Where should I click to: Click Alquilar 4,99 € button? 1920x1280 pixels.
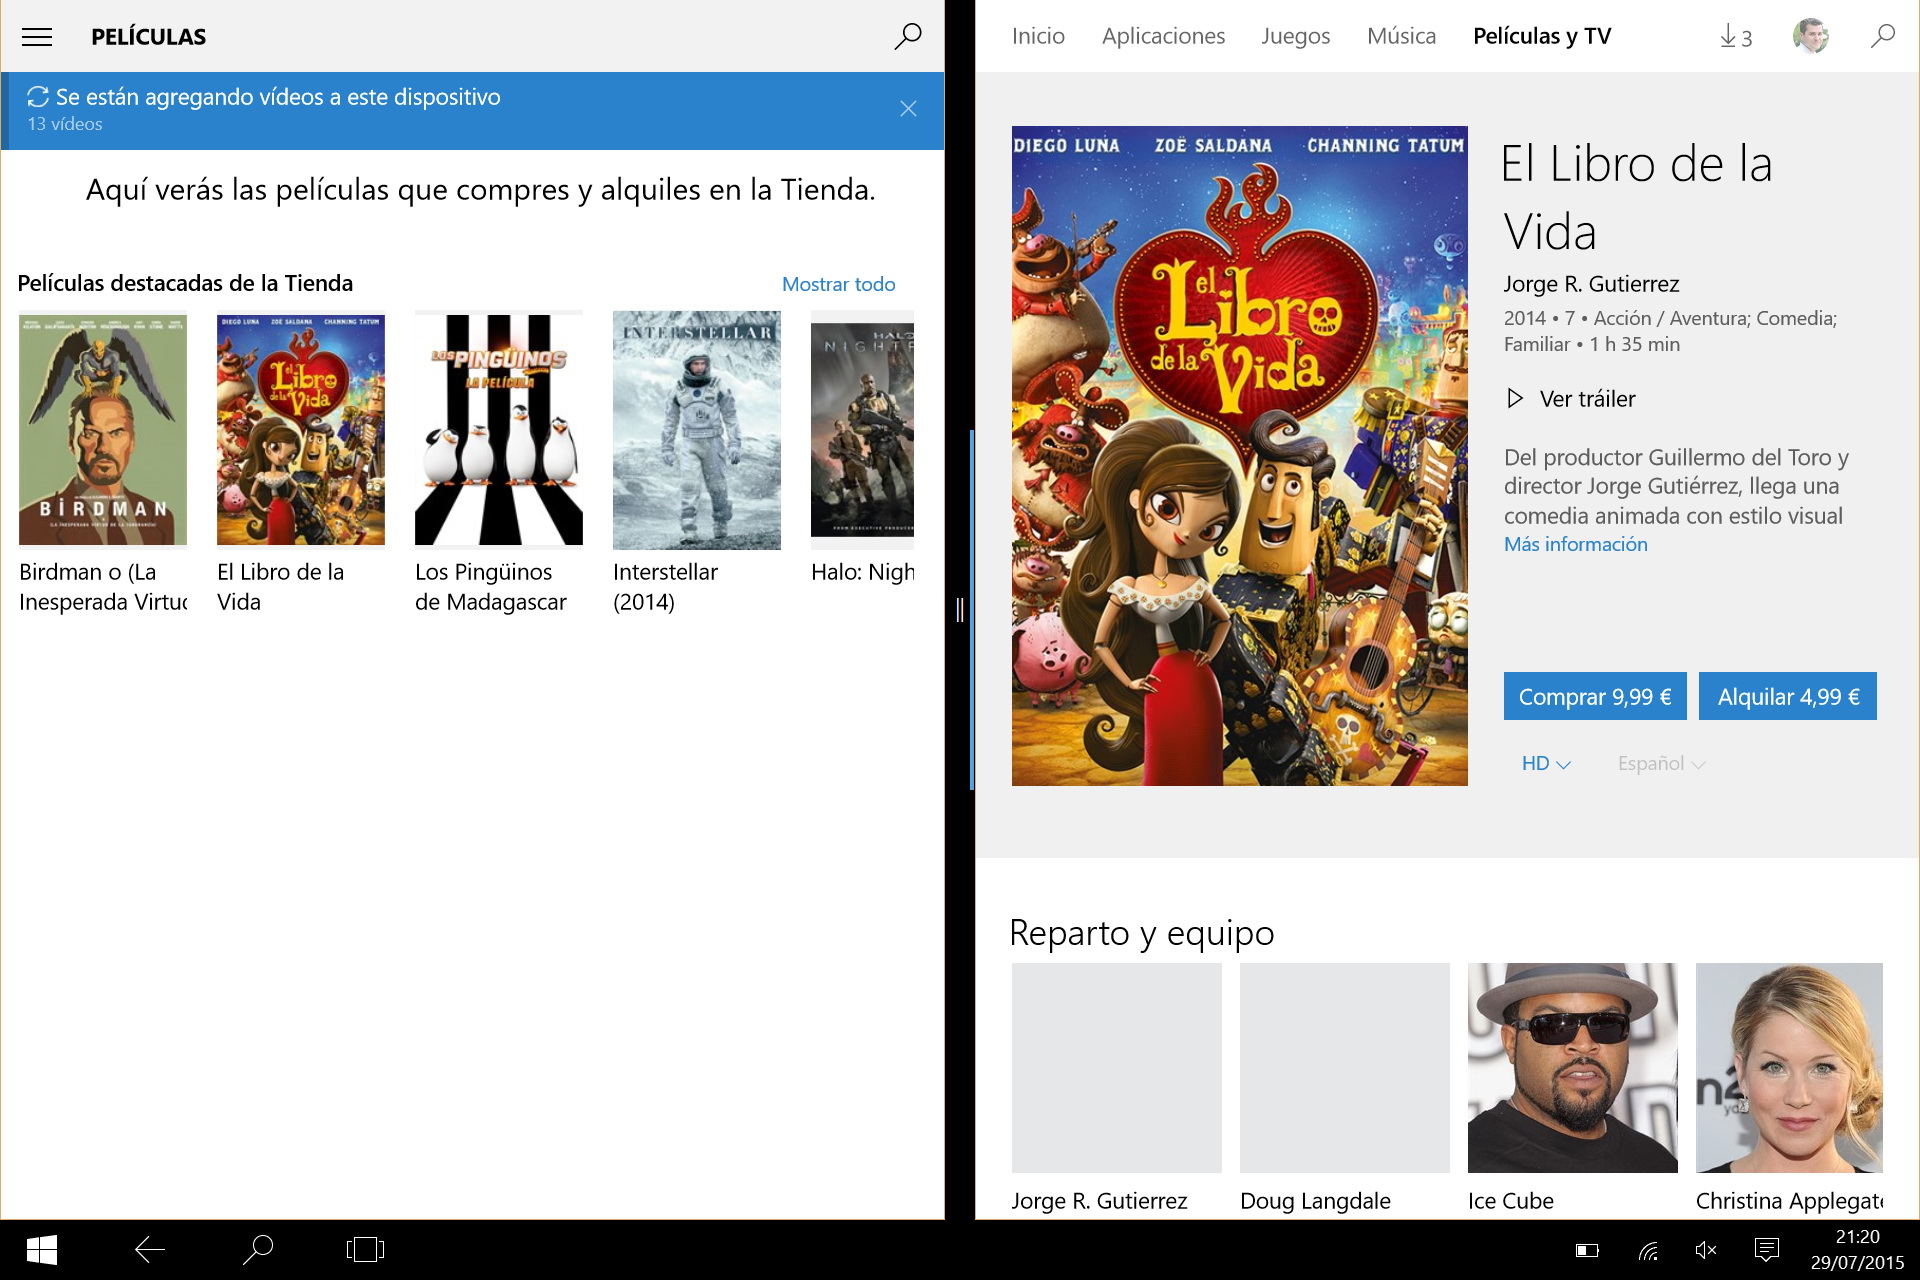point(1787,697)
